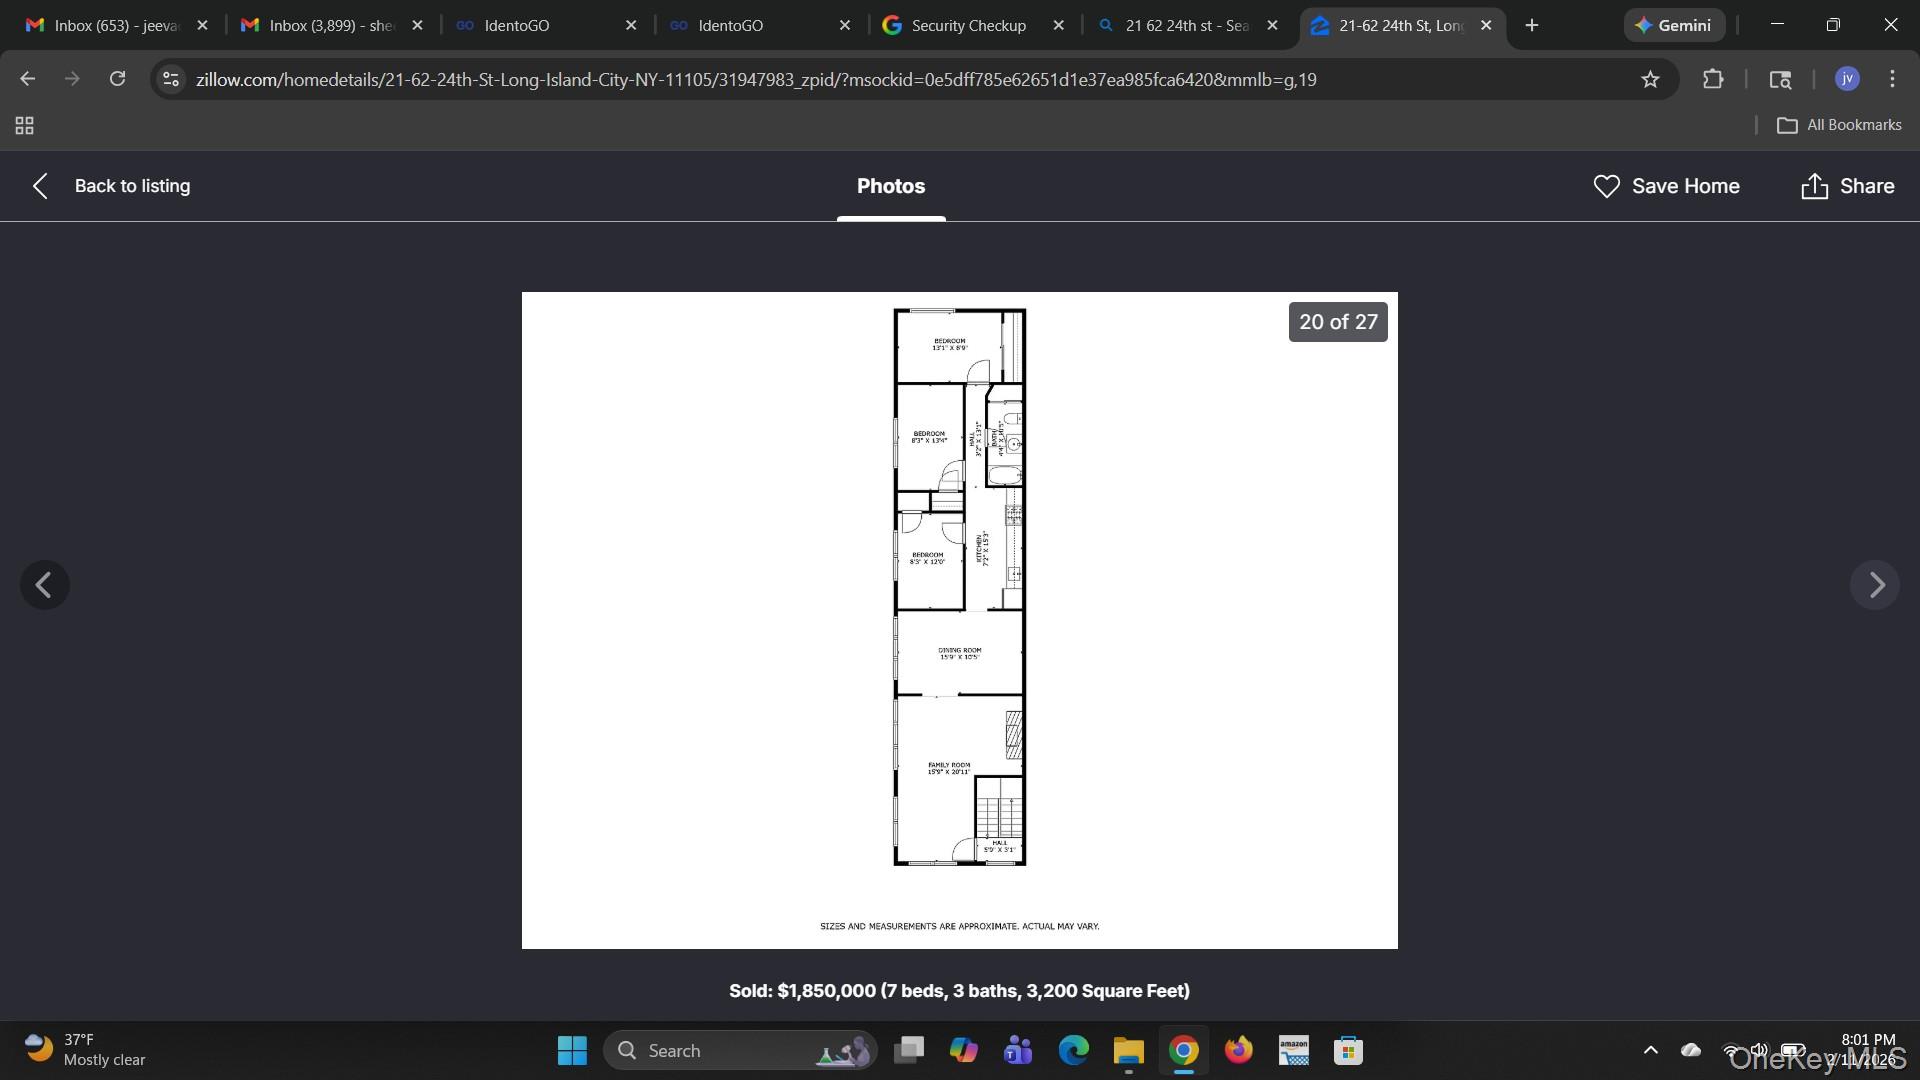This screenshot has width=1920, height=1080.
Task: Switch to first Gmail Inbox tab
Action: point(115,25)
